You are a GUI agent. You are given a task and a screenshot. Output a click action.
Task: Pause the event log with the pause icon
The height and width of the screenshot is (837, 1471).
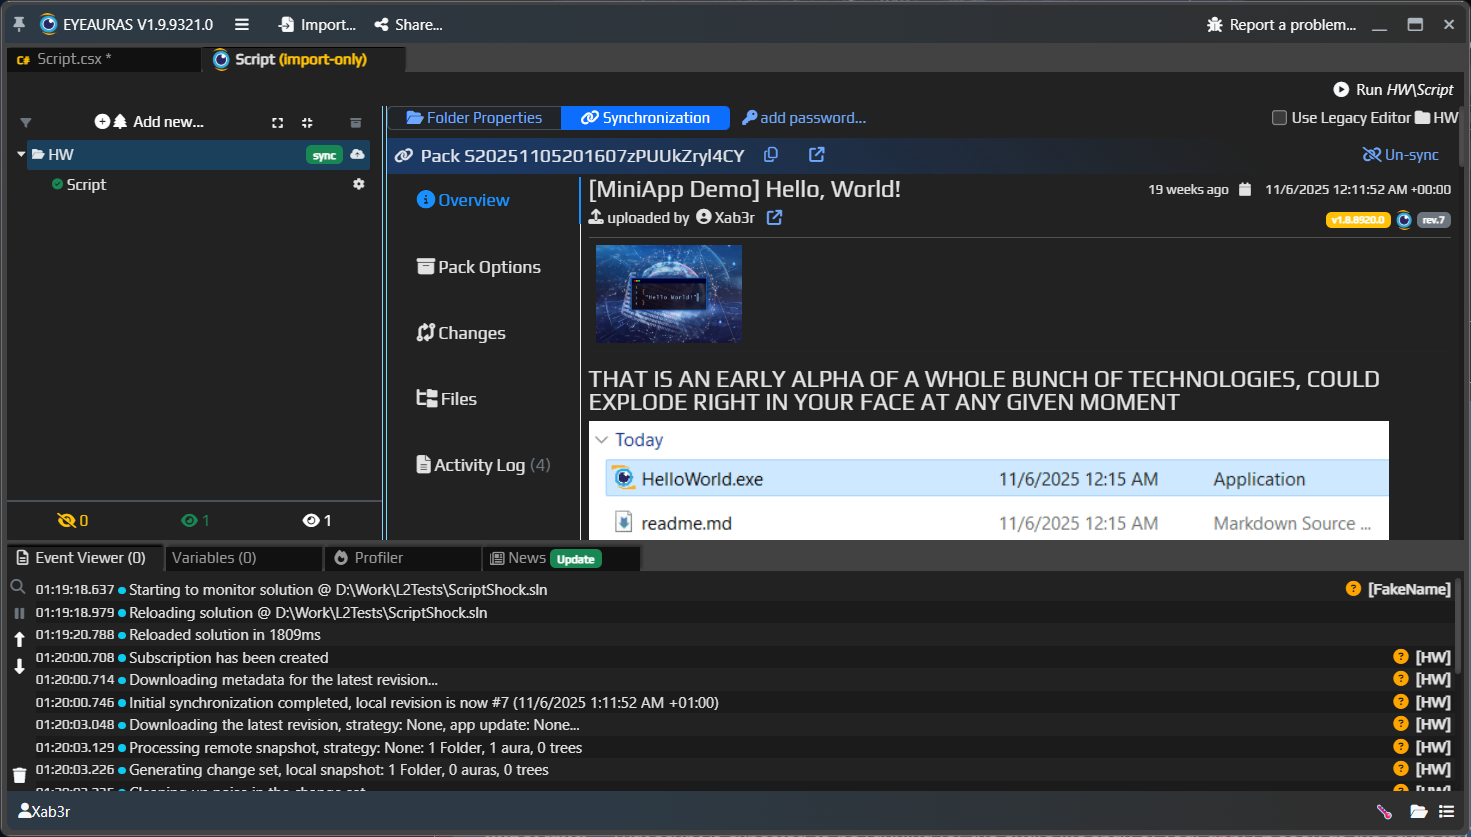tap(19, 613)
